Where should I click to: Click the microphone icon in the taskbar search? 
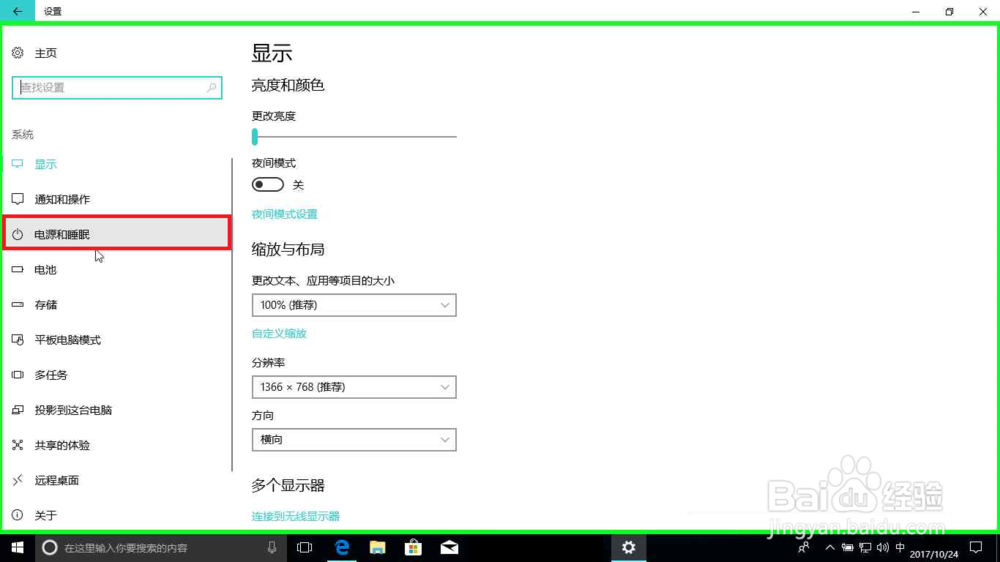coord(272,547)
